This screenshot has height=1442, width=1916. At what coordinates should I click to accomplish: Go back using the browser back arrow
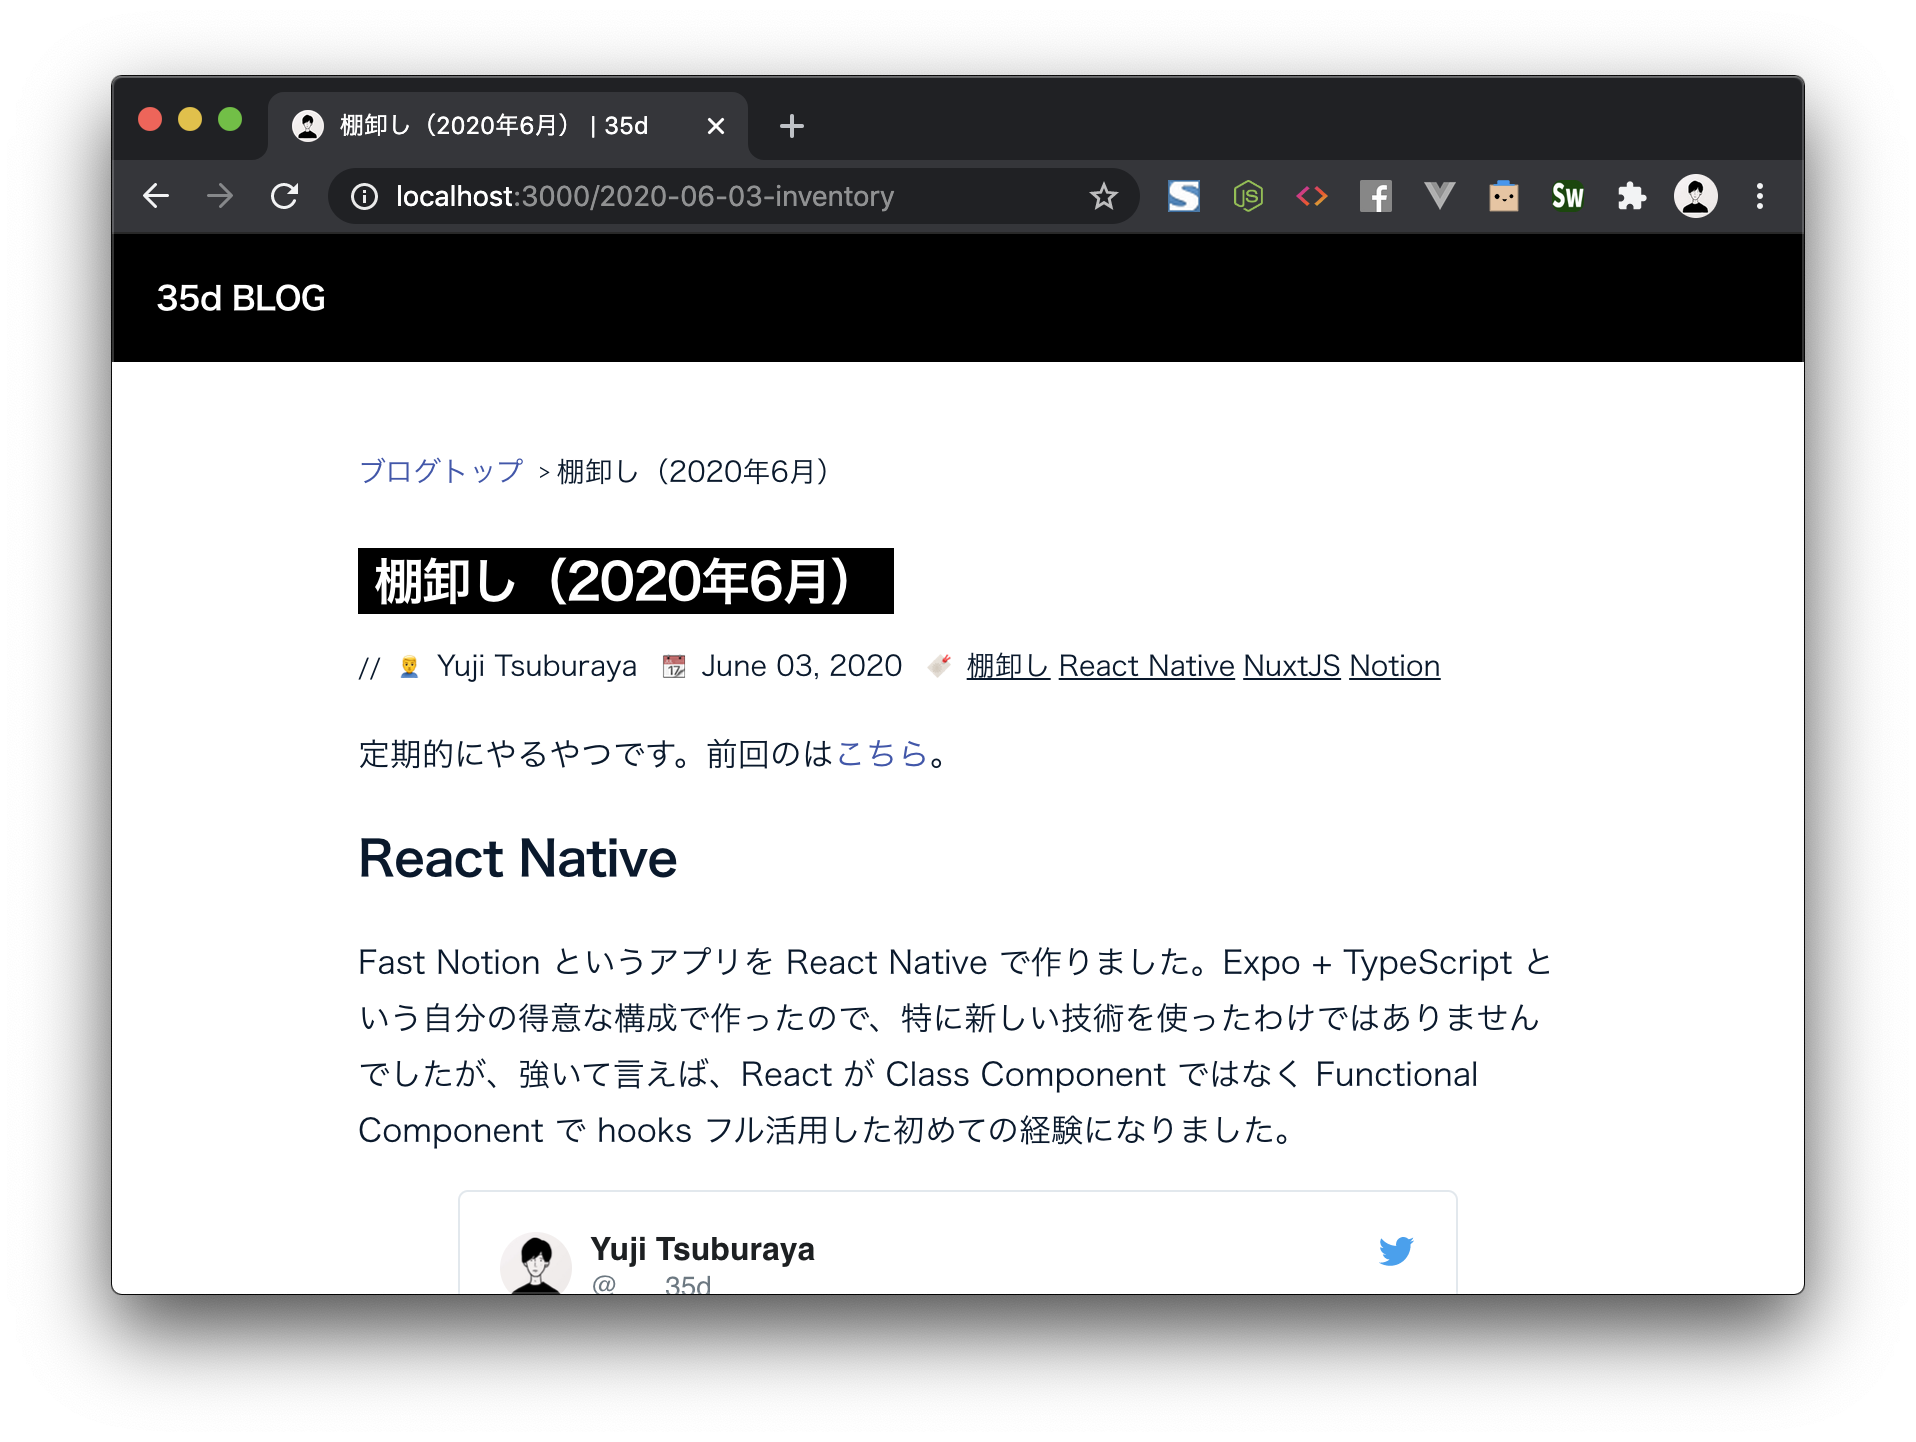[x=156, y=196]
